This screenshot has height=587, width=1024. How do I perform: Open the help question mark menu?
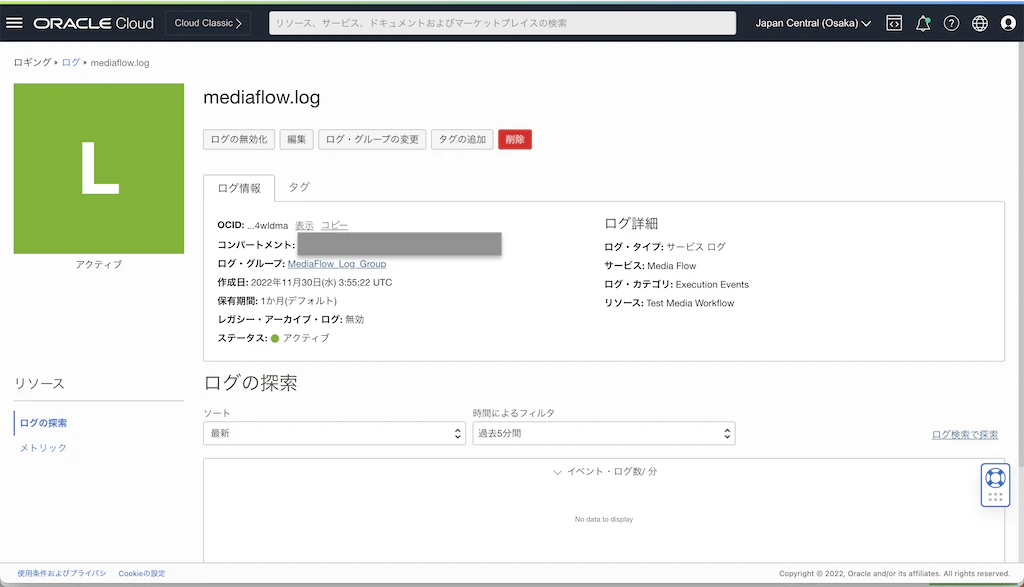tap(952, 23)
